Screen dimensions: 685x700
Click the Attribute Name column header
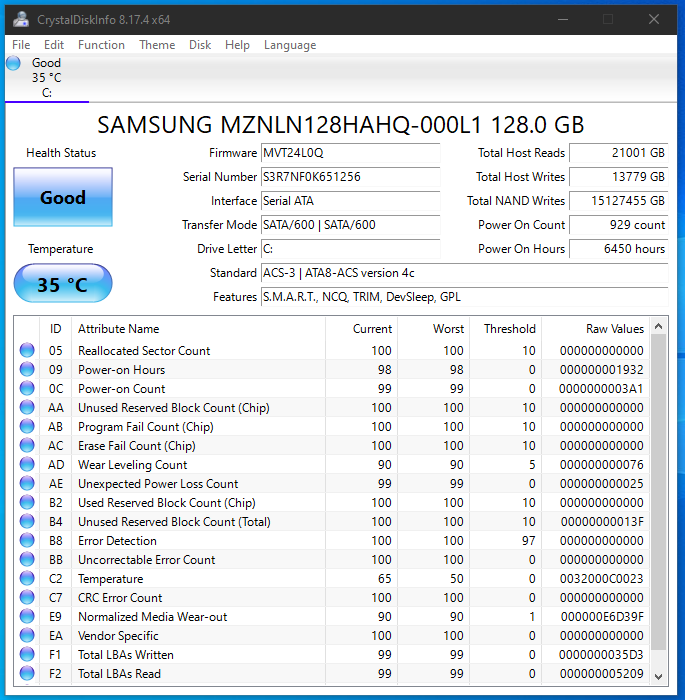[x=199, y=329]
